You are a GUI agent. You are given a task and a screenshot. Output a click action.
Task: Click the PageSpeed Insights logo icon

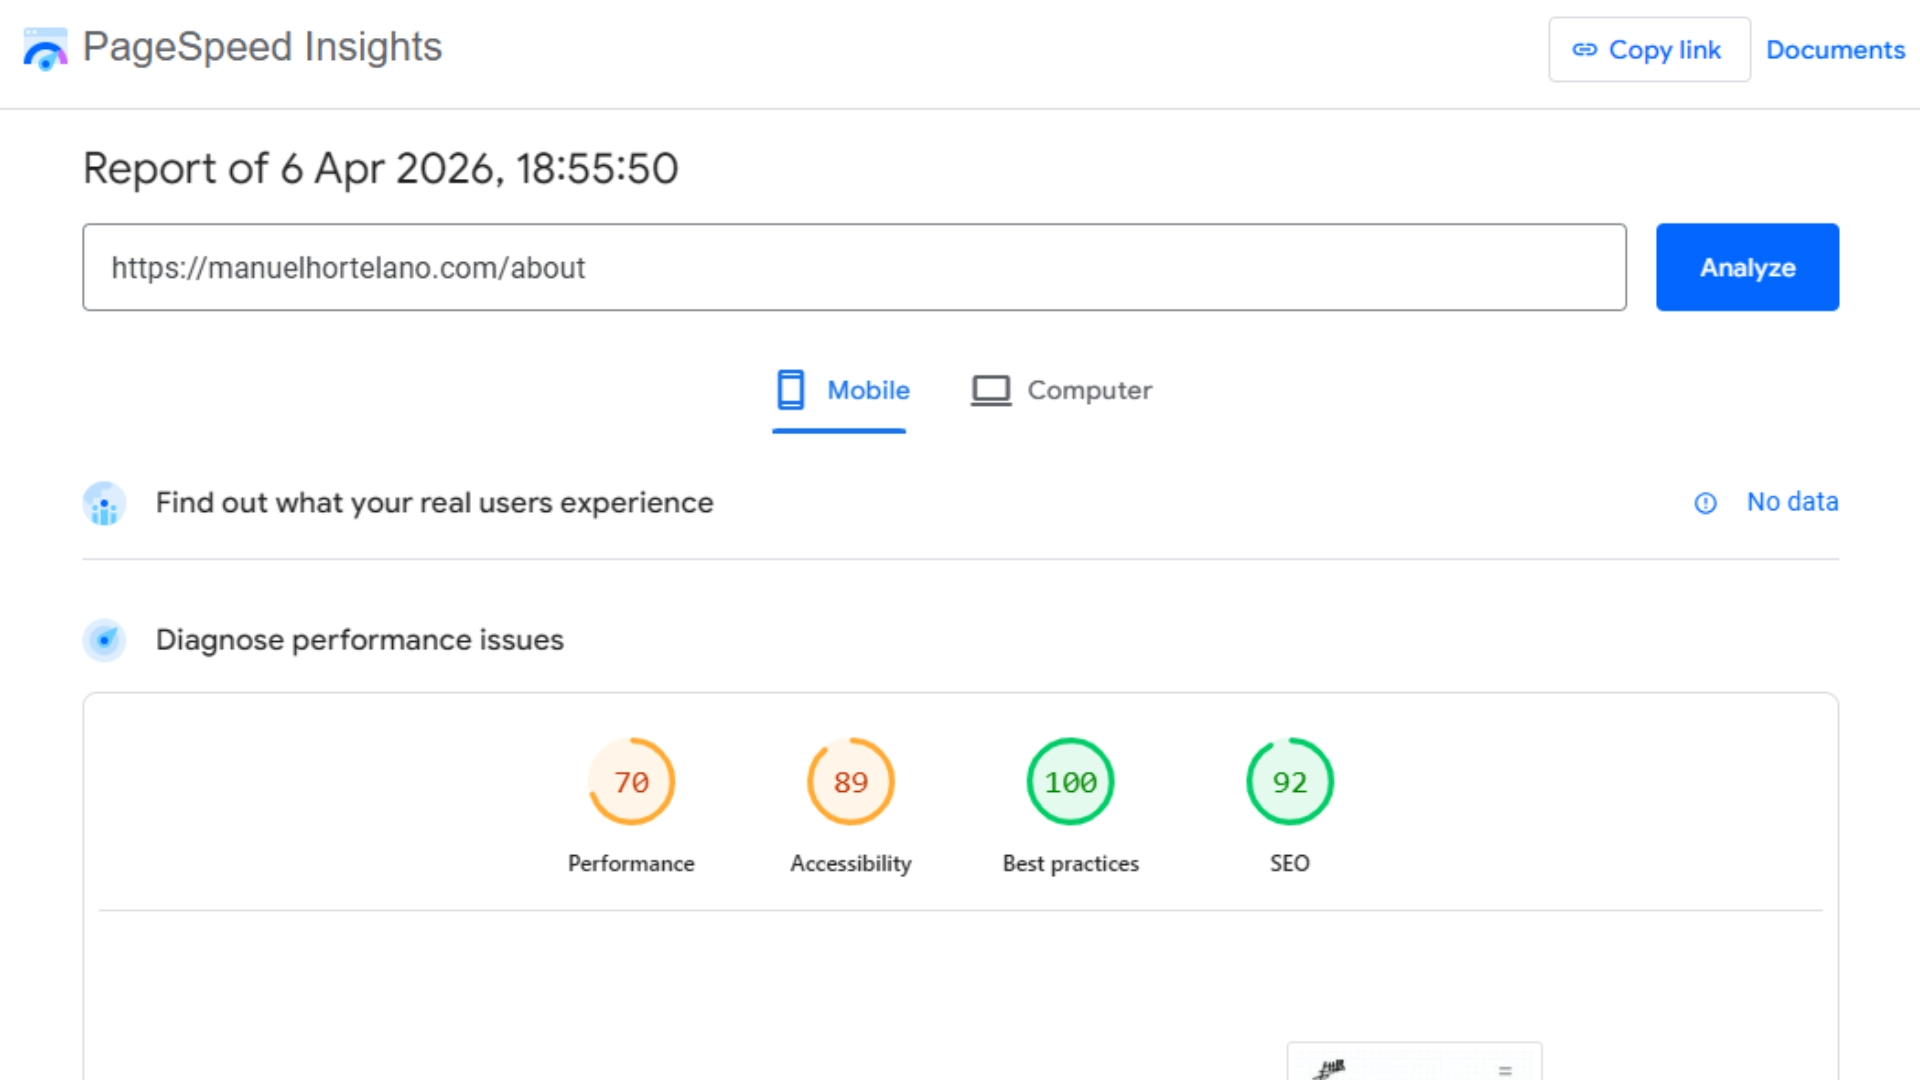pos(45,48)
